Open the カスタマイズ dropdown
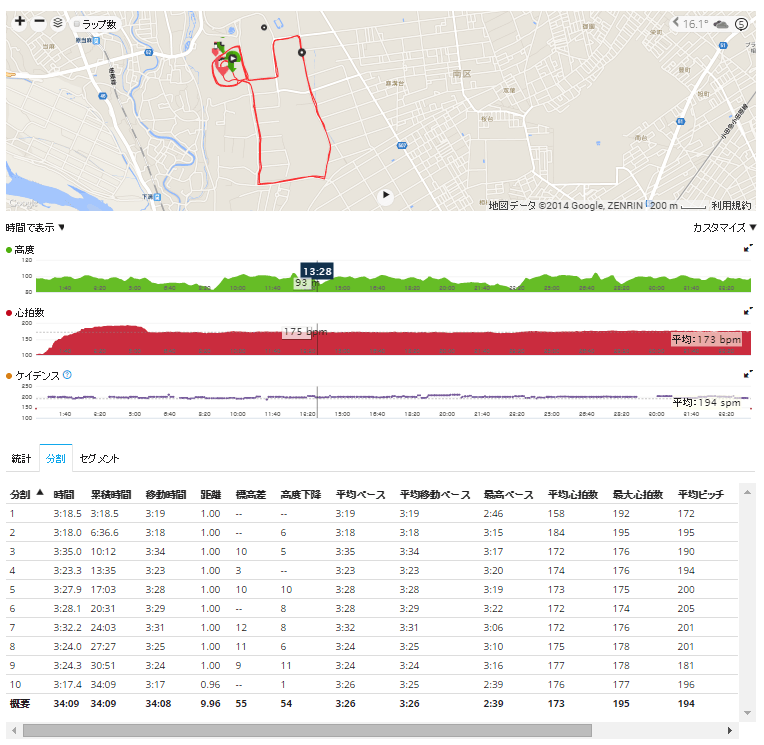The height and width of the screenshot is (745, 764). (x=724, y=228)
